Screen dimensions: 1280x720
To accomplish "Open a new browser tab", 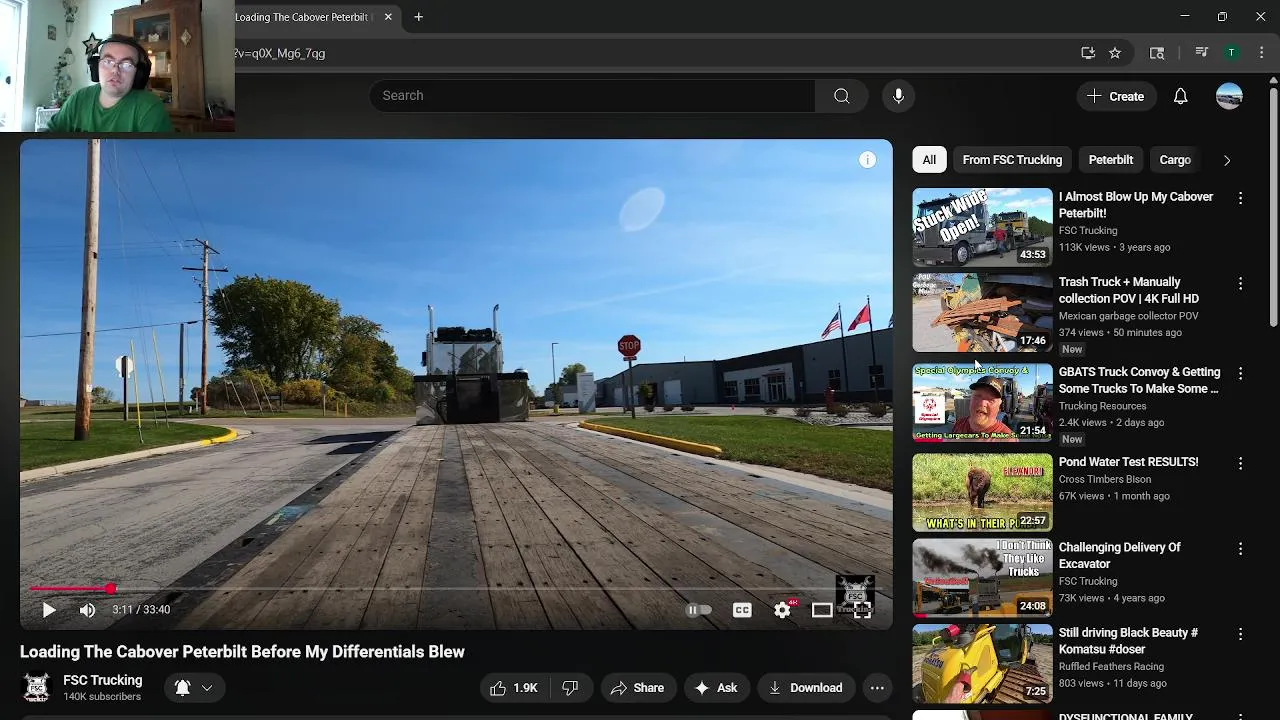I will [x=419, y=17].
